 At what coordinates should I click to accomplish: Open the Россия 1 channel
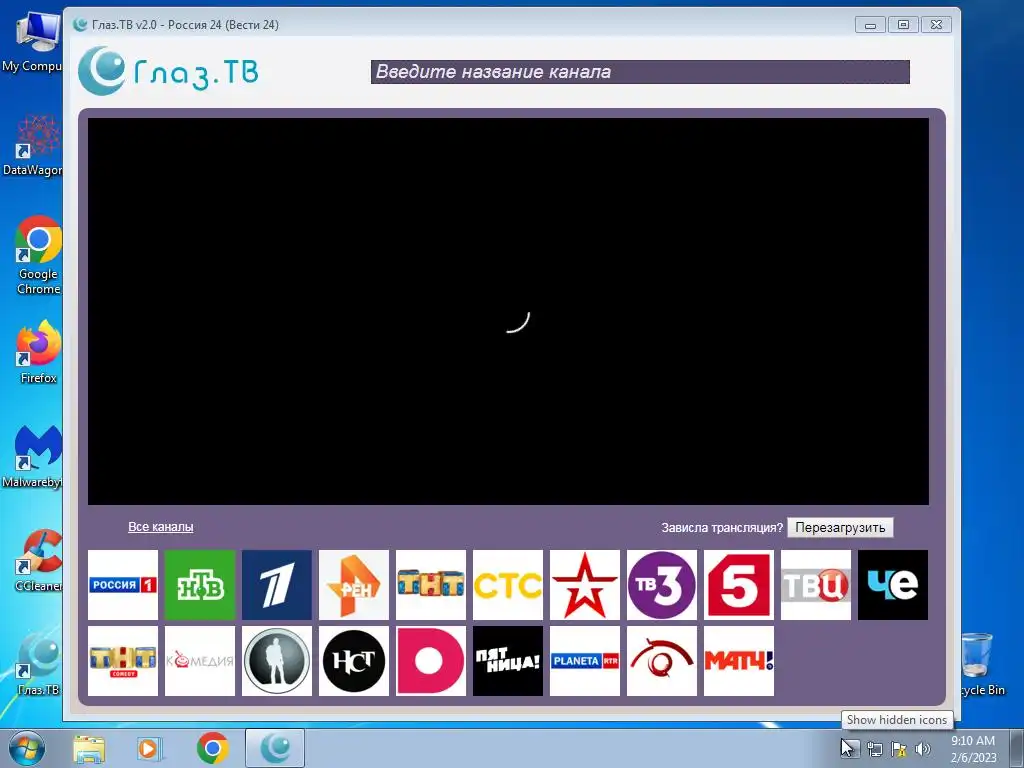point(123,584)
